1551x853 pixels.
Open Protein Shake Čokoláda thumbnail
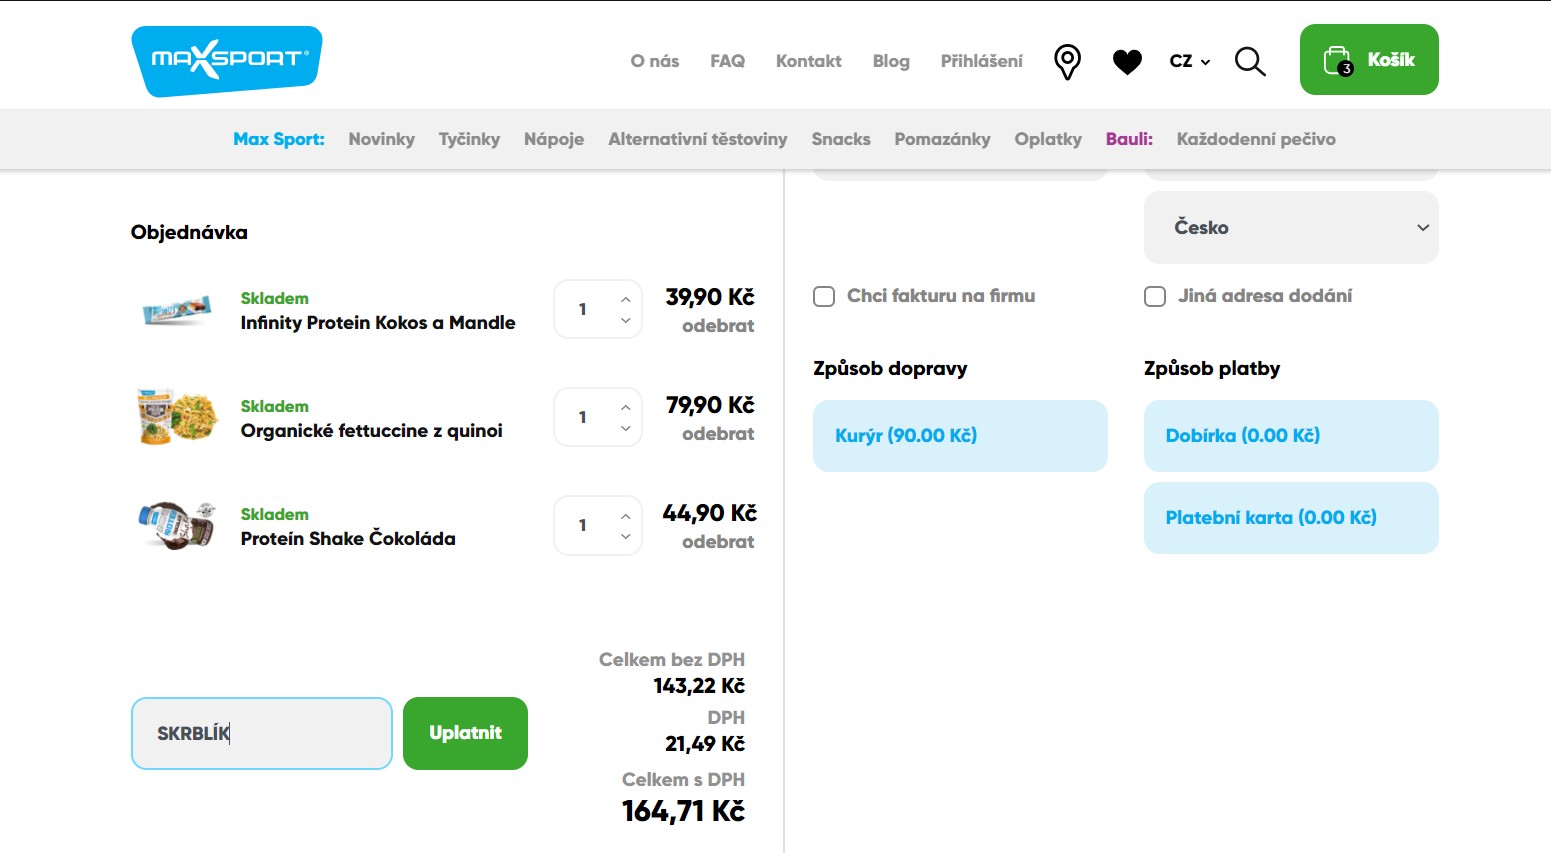[177, 525]
